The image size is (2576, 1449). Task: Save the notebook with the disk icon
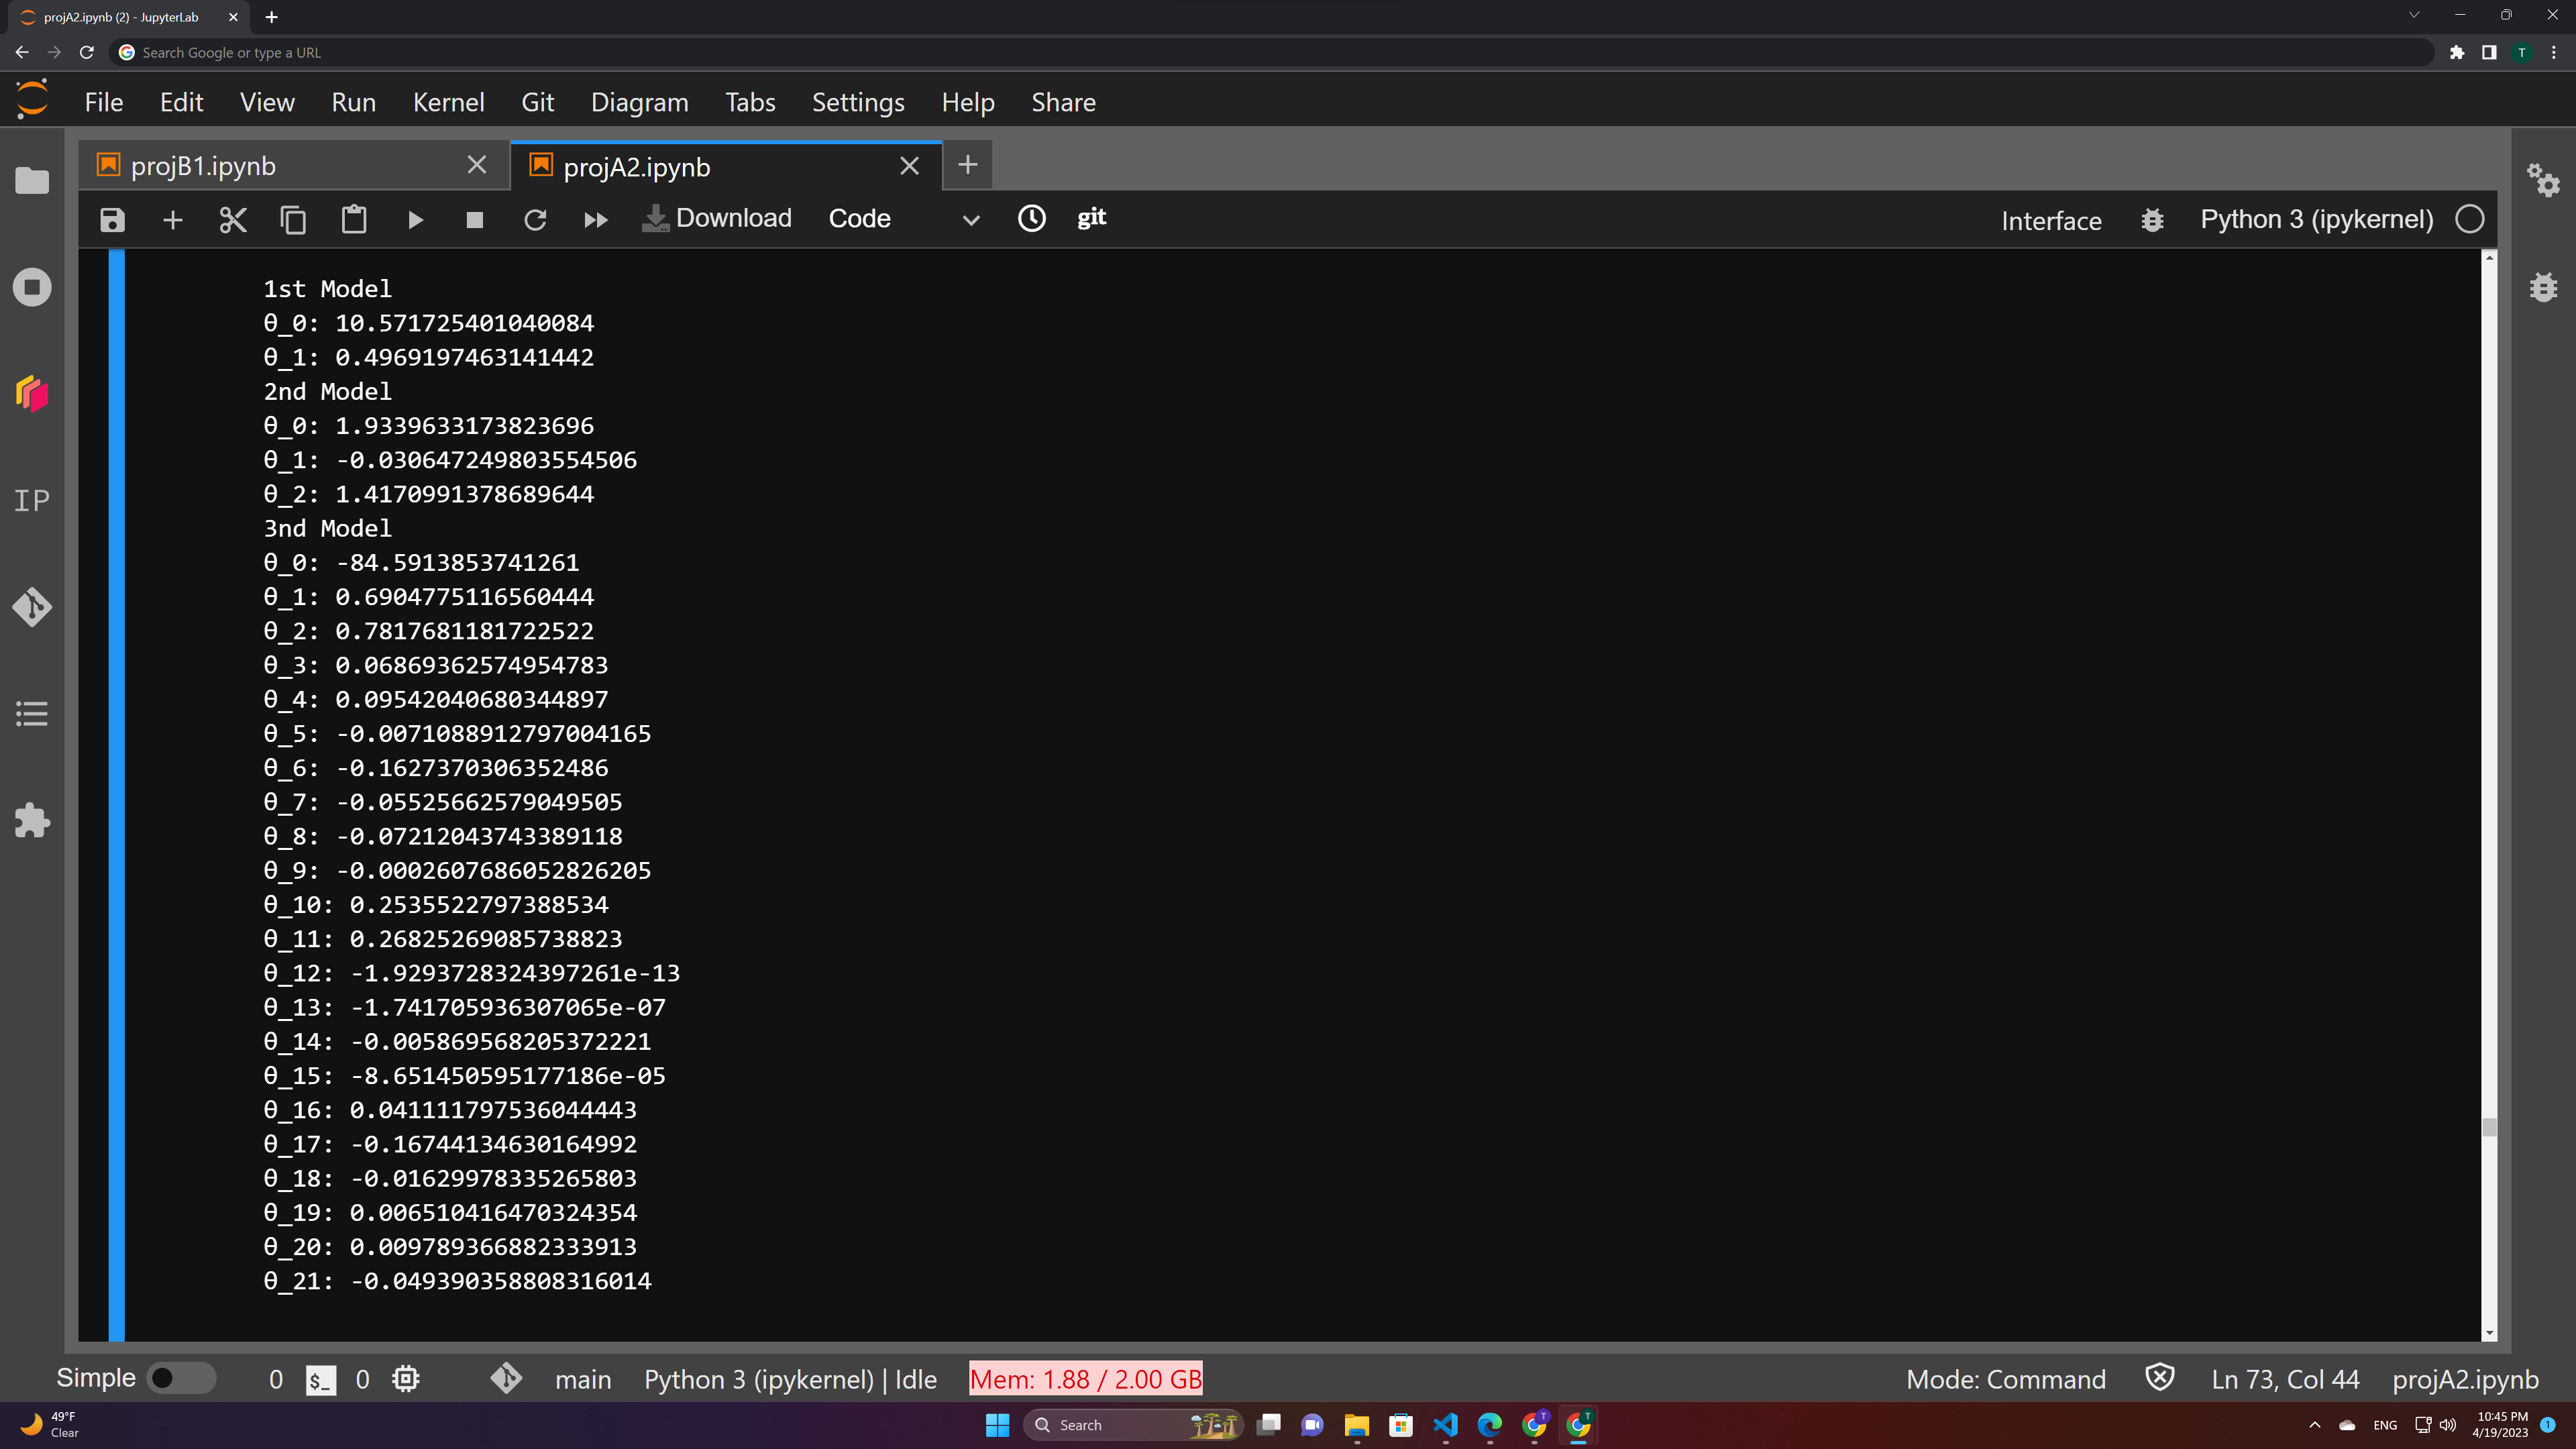click(x=112, y=219)
